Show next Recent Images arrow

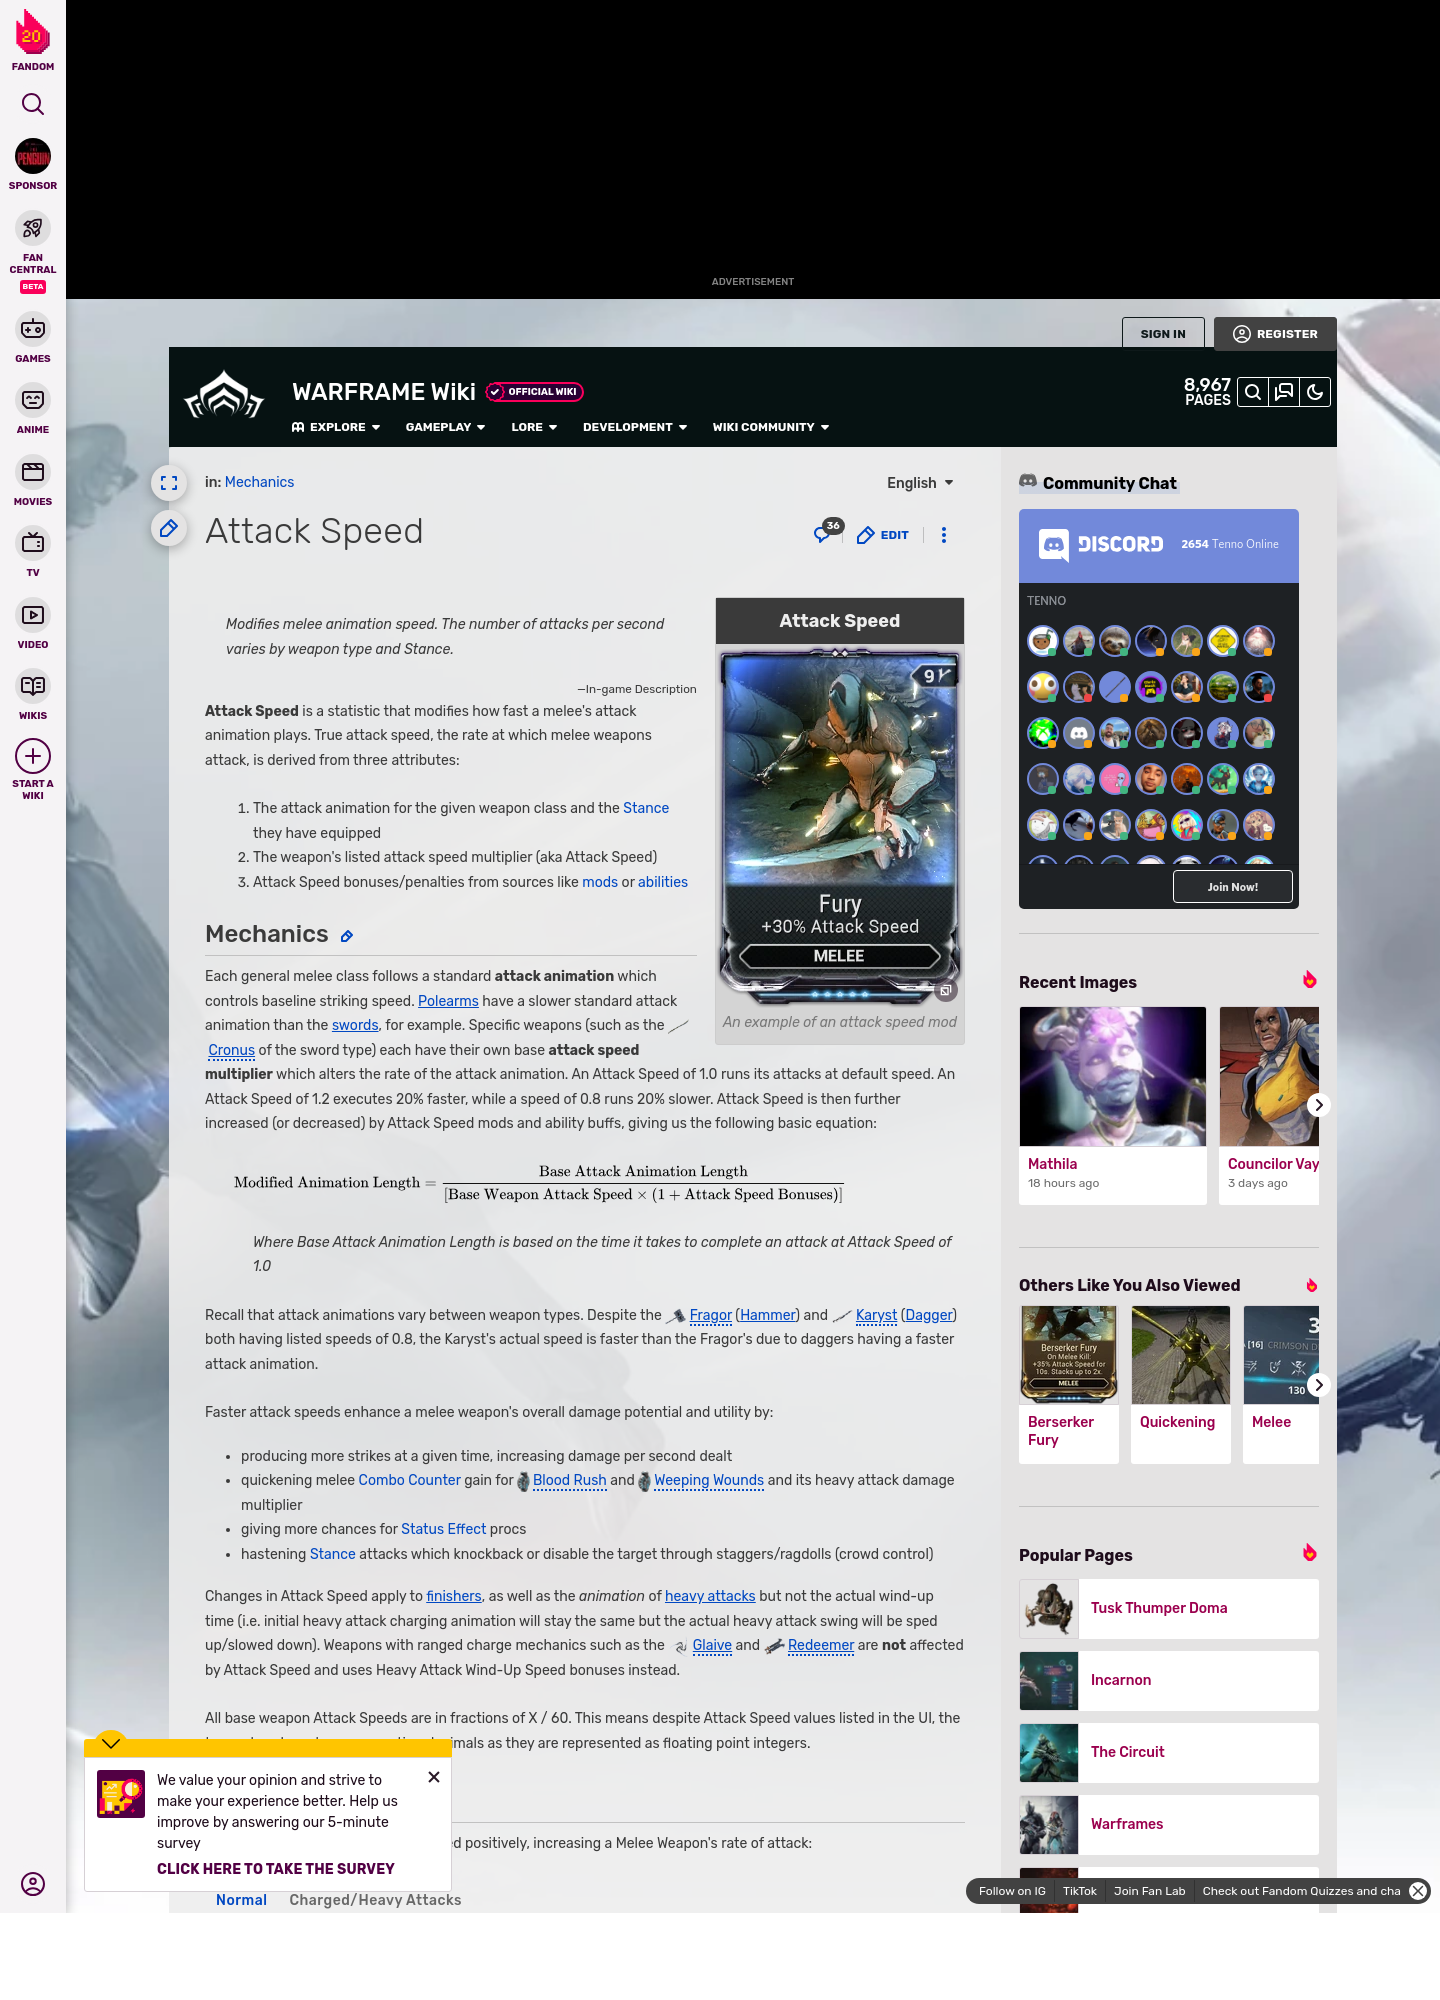pyautogui.click(x=1319, y=1105)
